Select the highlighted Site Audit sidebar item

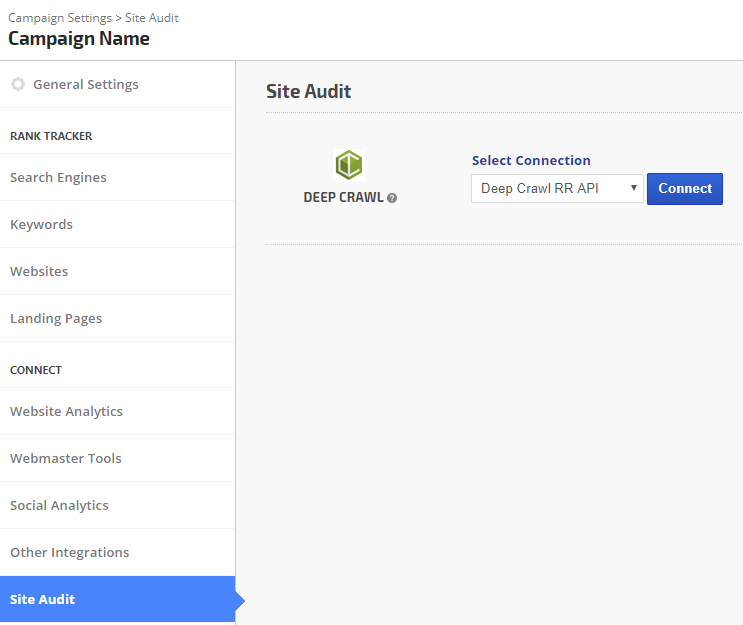pyautogui.click(x=43, y=599)
